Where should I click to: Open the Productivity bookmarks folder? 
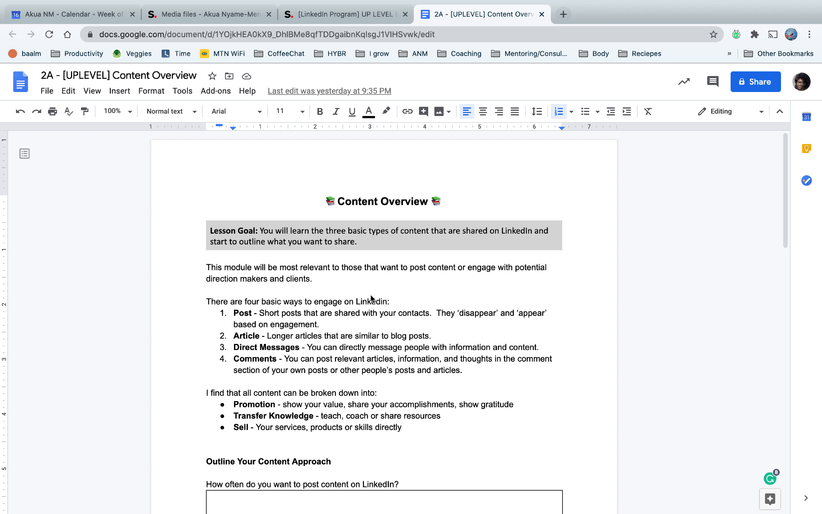(77, 53)
